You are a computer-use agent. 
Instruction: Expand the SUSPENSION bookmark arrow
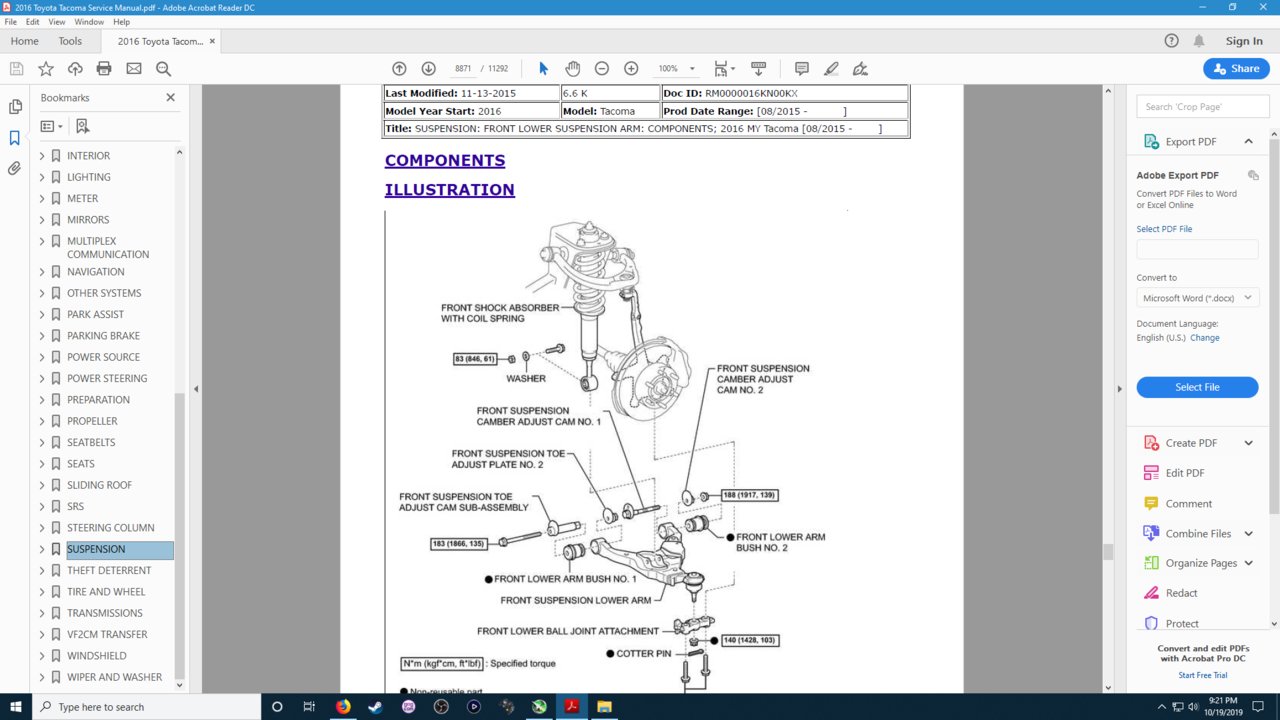[x=42, y=549]
